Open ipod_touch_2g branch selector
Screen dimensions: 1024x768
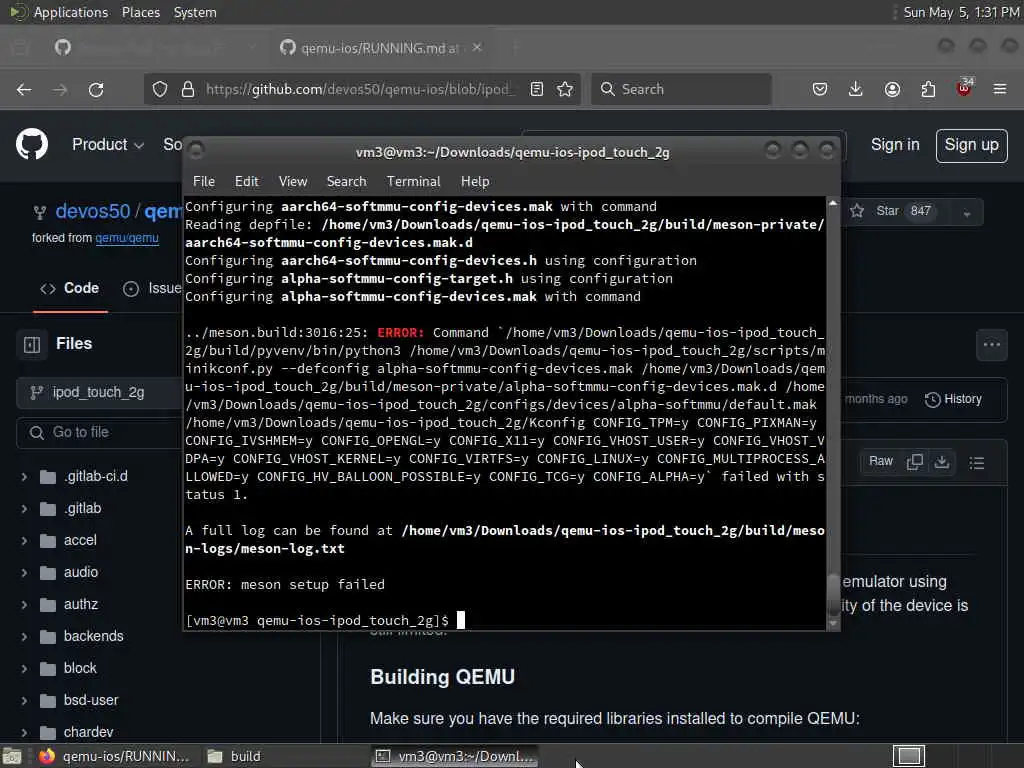coord(98,392)
